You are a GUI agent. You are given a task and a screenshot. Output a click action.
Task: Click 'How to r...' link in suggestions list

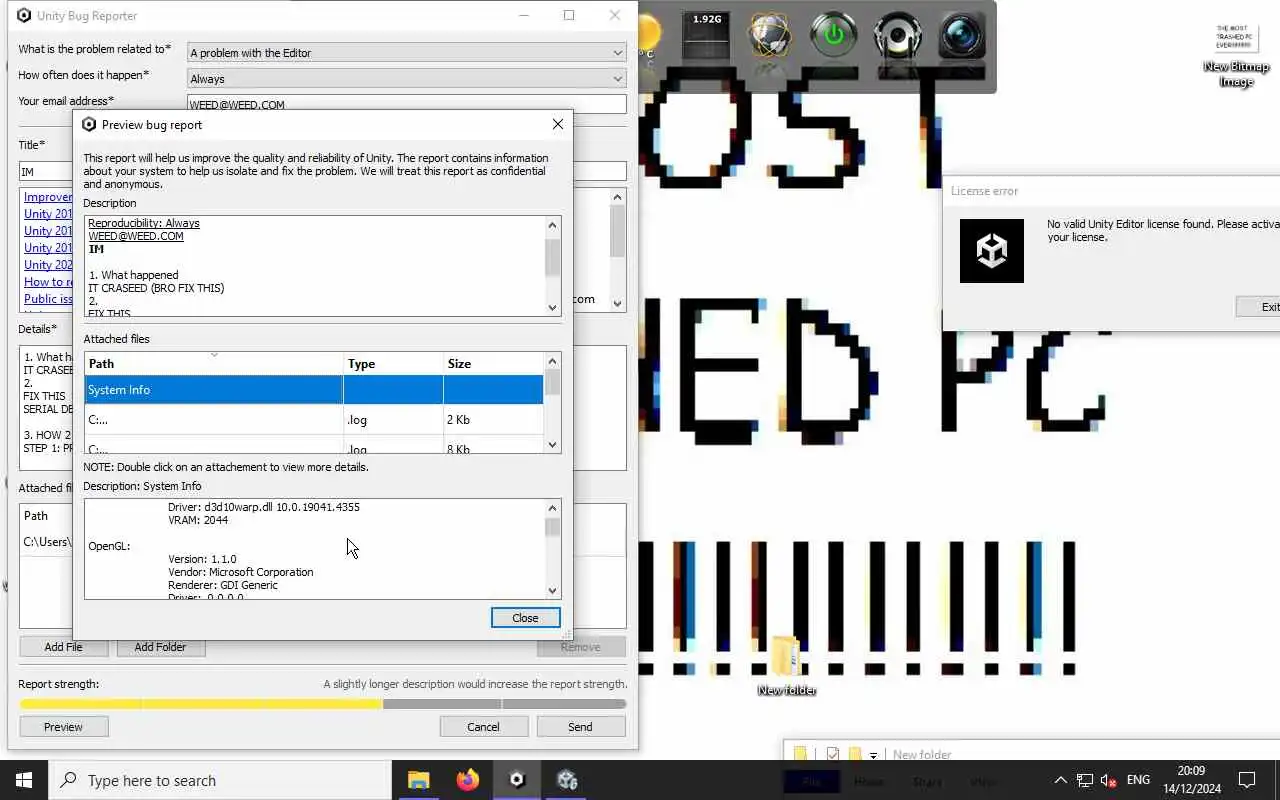coord(48,282)
